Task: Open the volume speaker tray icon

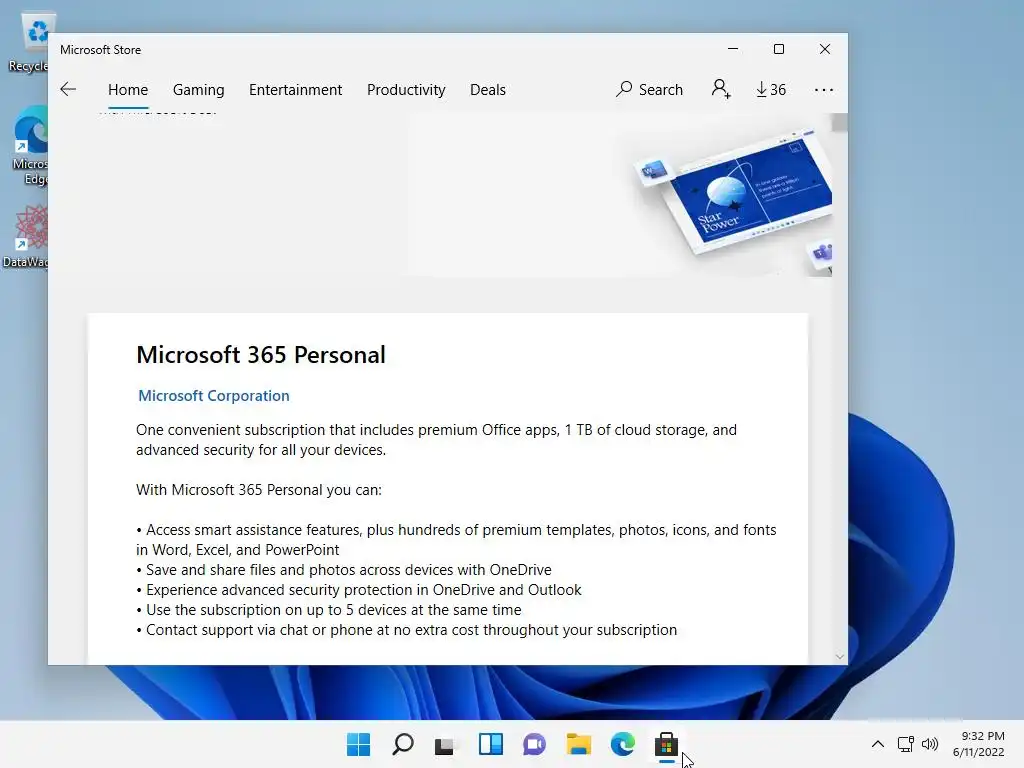Action: coord(930,744)
